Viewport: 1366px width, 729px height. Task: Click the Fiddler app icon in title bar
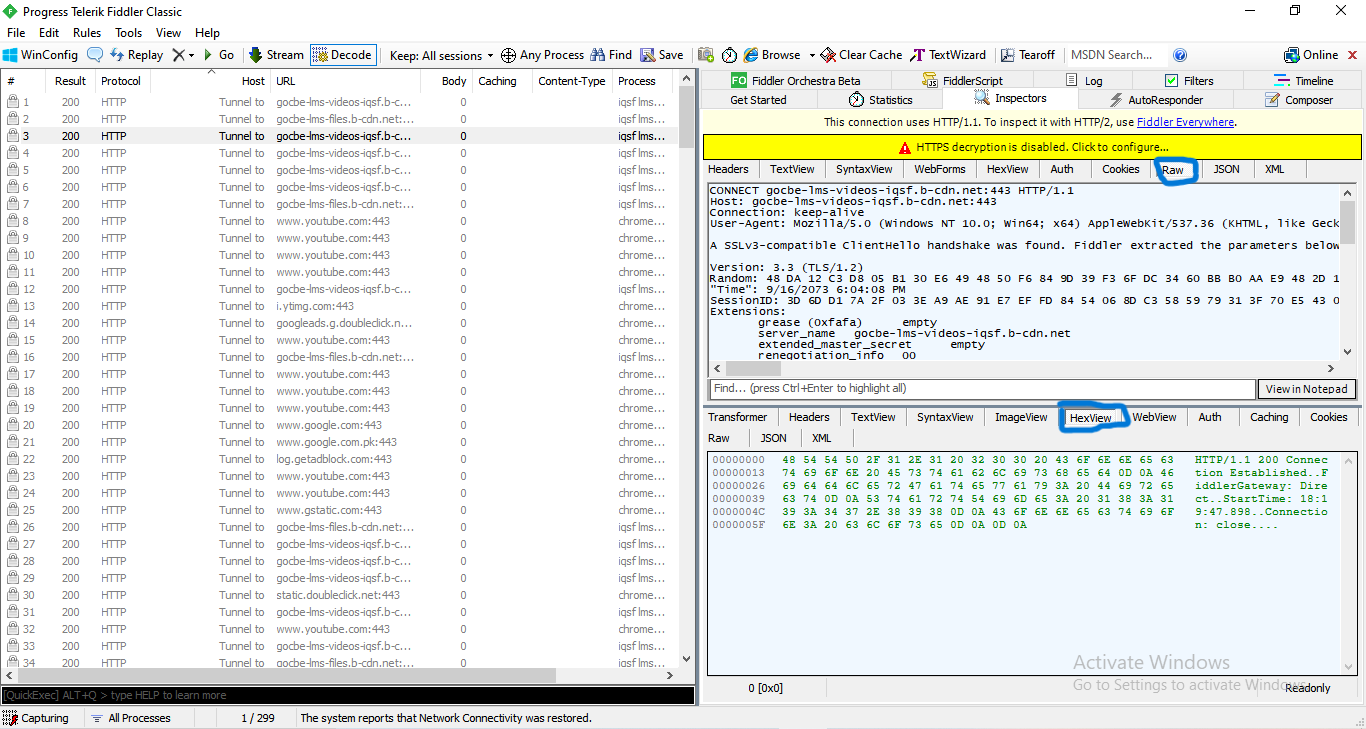pyautogui.click(x=10, y=11)
